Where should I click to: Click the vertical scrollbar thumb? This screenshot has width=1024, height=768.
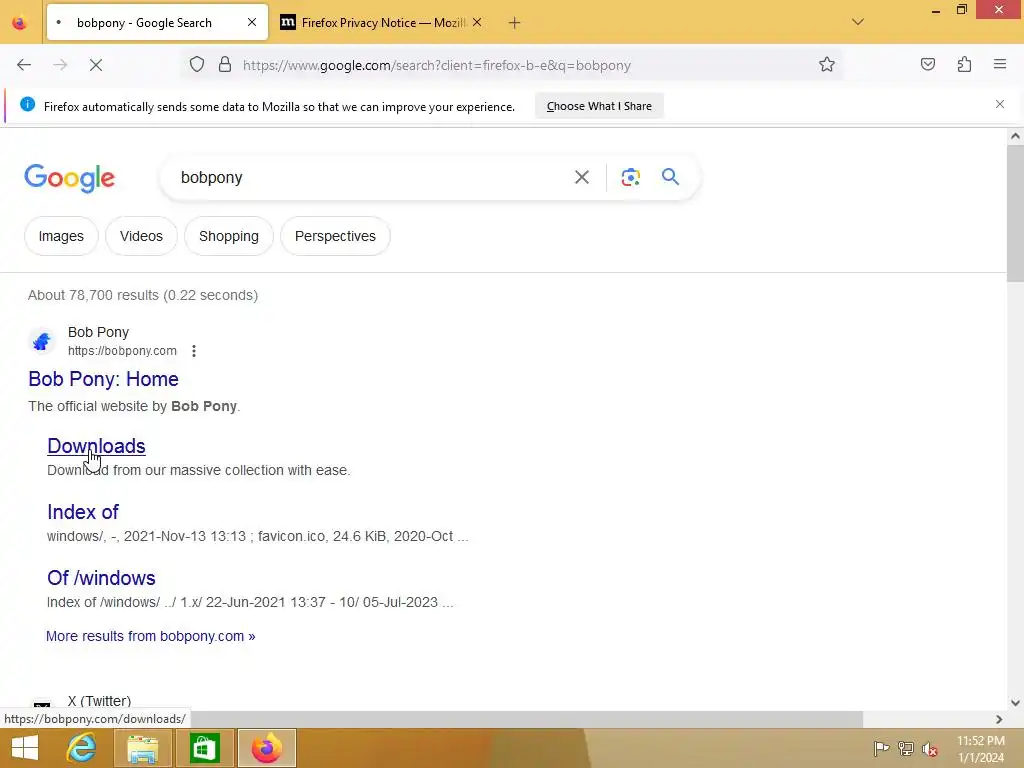tap(1015, 214)
